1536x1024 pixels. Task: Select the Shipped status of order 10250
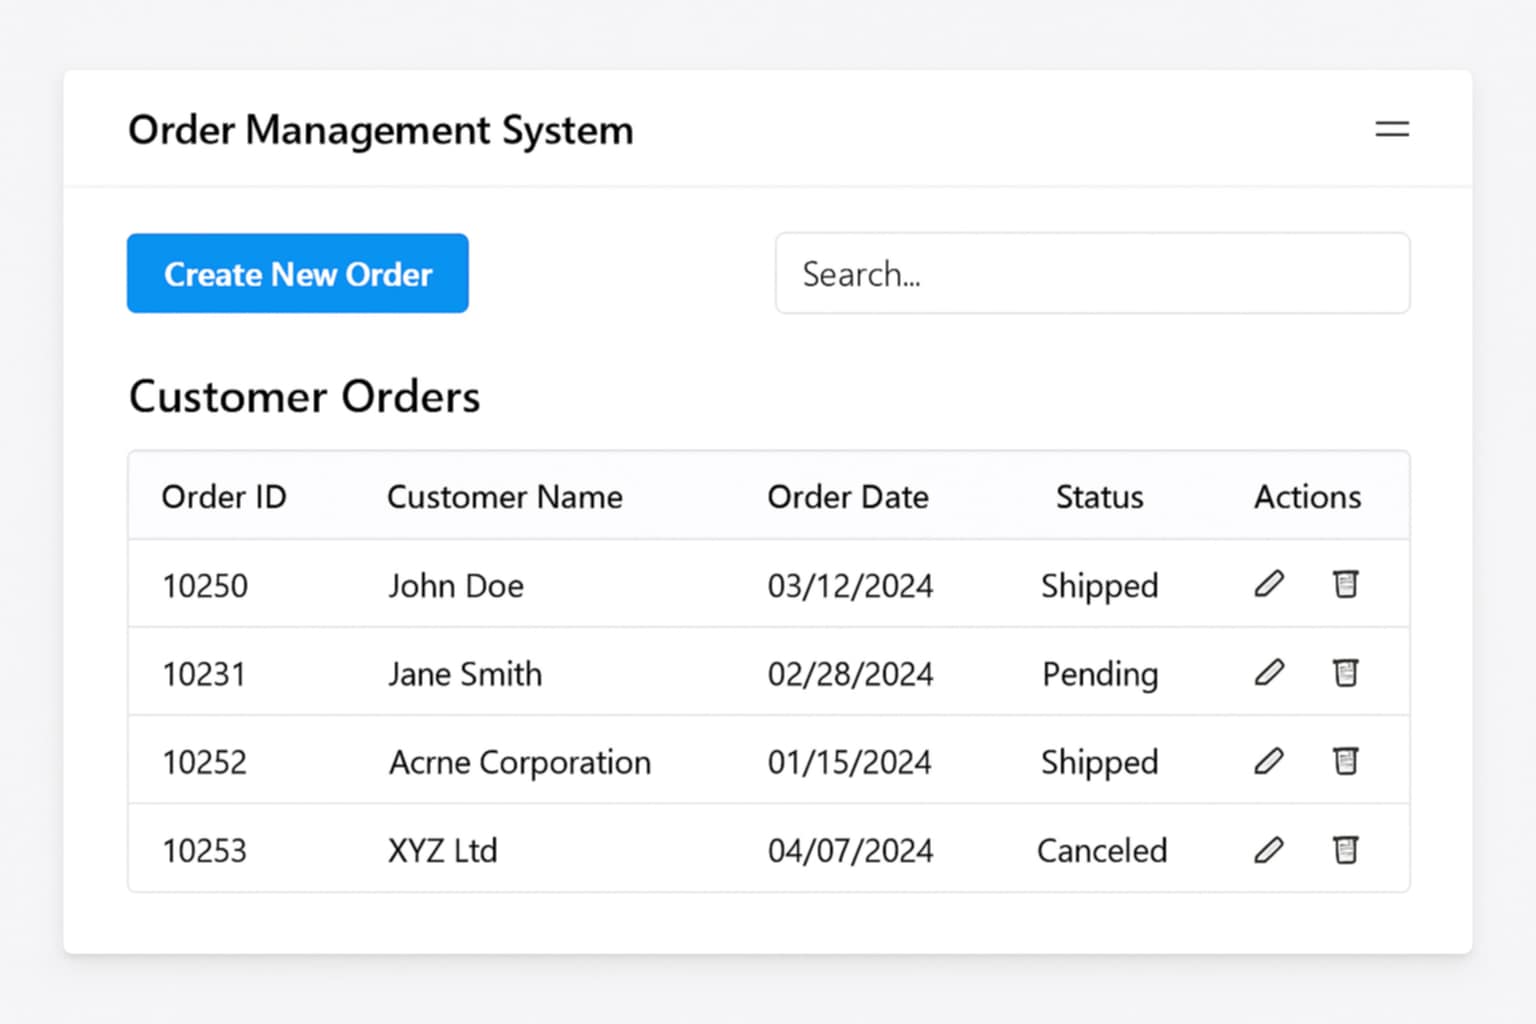point(1099,586)
